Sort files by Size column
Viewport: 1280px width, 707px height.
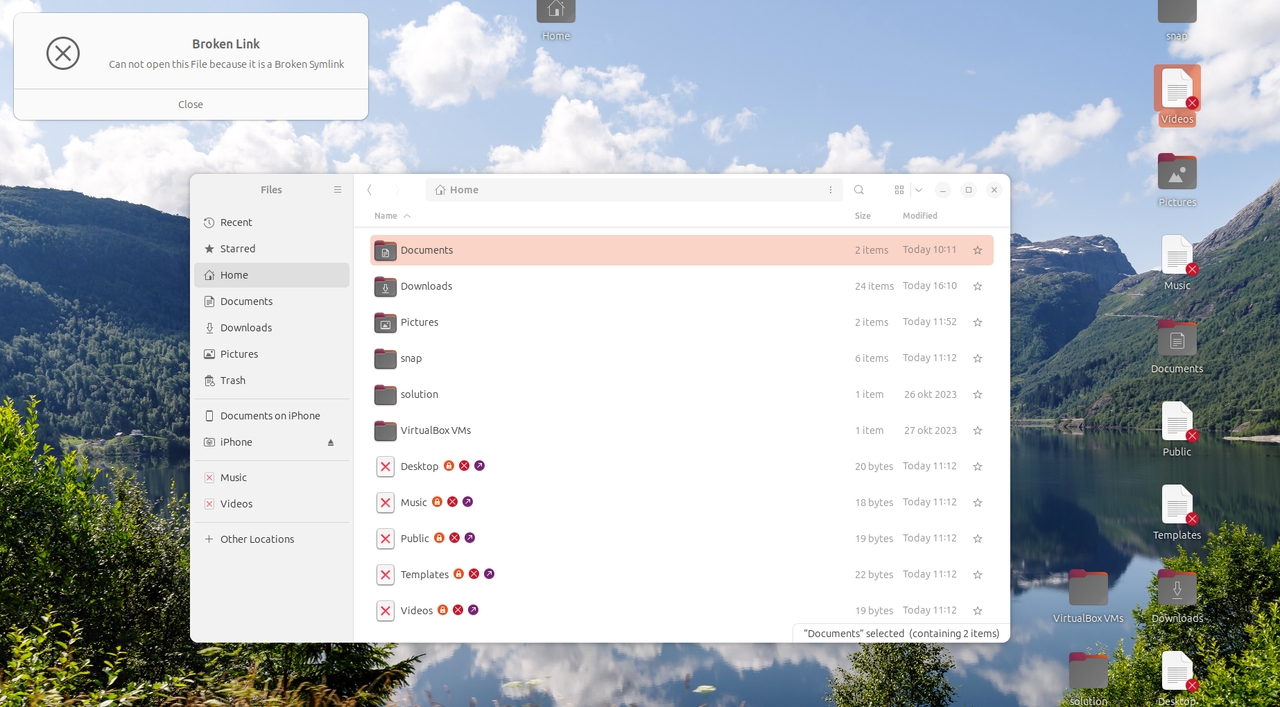tap(863, 216)
